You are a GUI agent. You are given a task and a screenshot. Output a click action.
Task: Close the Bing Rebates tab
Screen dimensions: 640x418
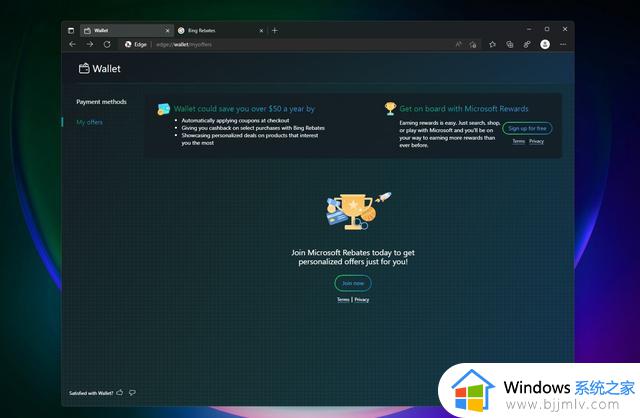click(261, 31)
